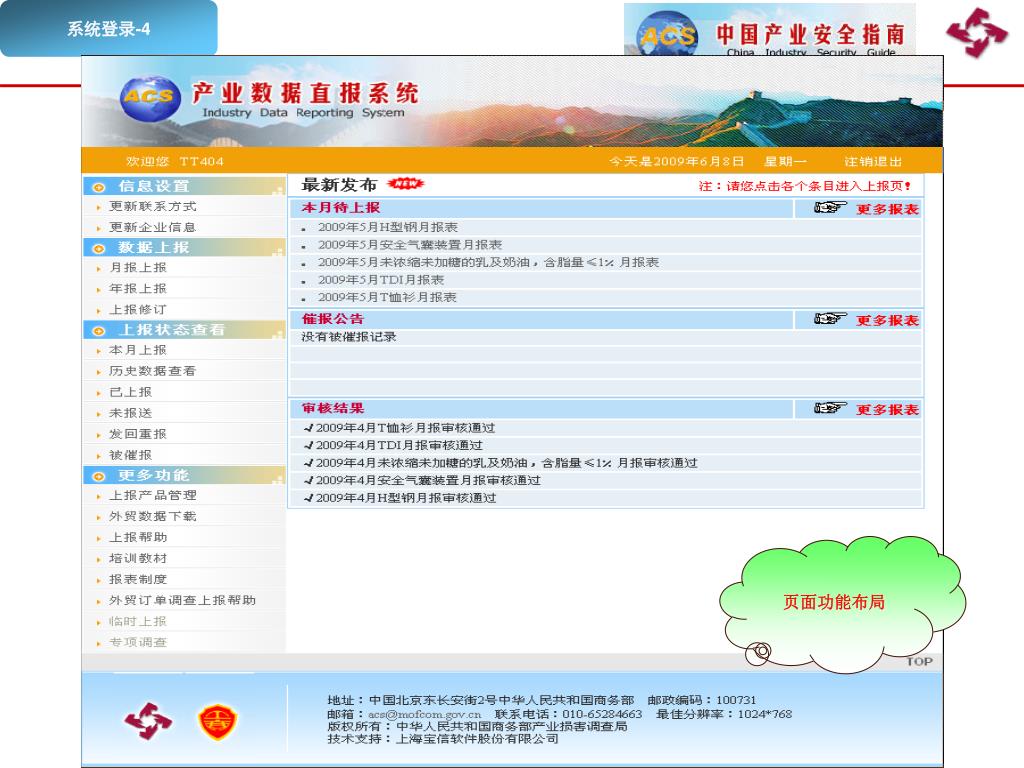This screenshot has width=1024, height=768.
Task: Open 外贸数据下载 in the sidebar
Action: 152,516
